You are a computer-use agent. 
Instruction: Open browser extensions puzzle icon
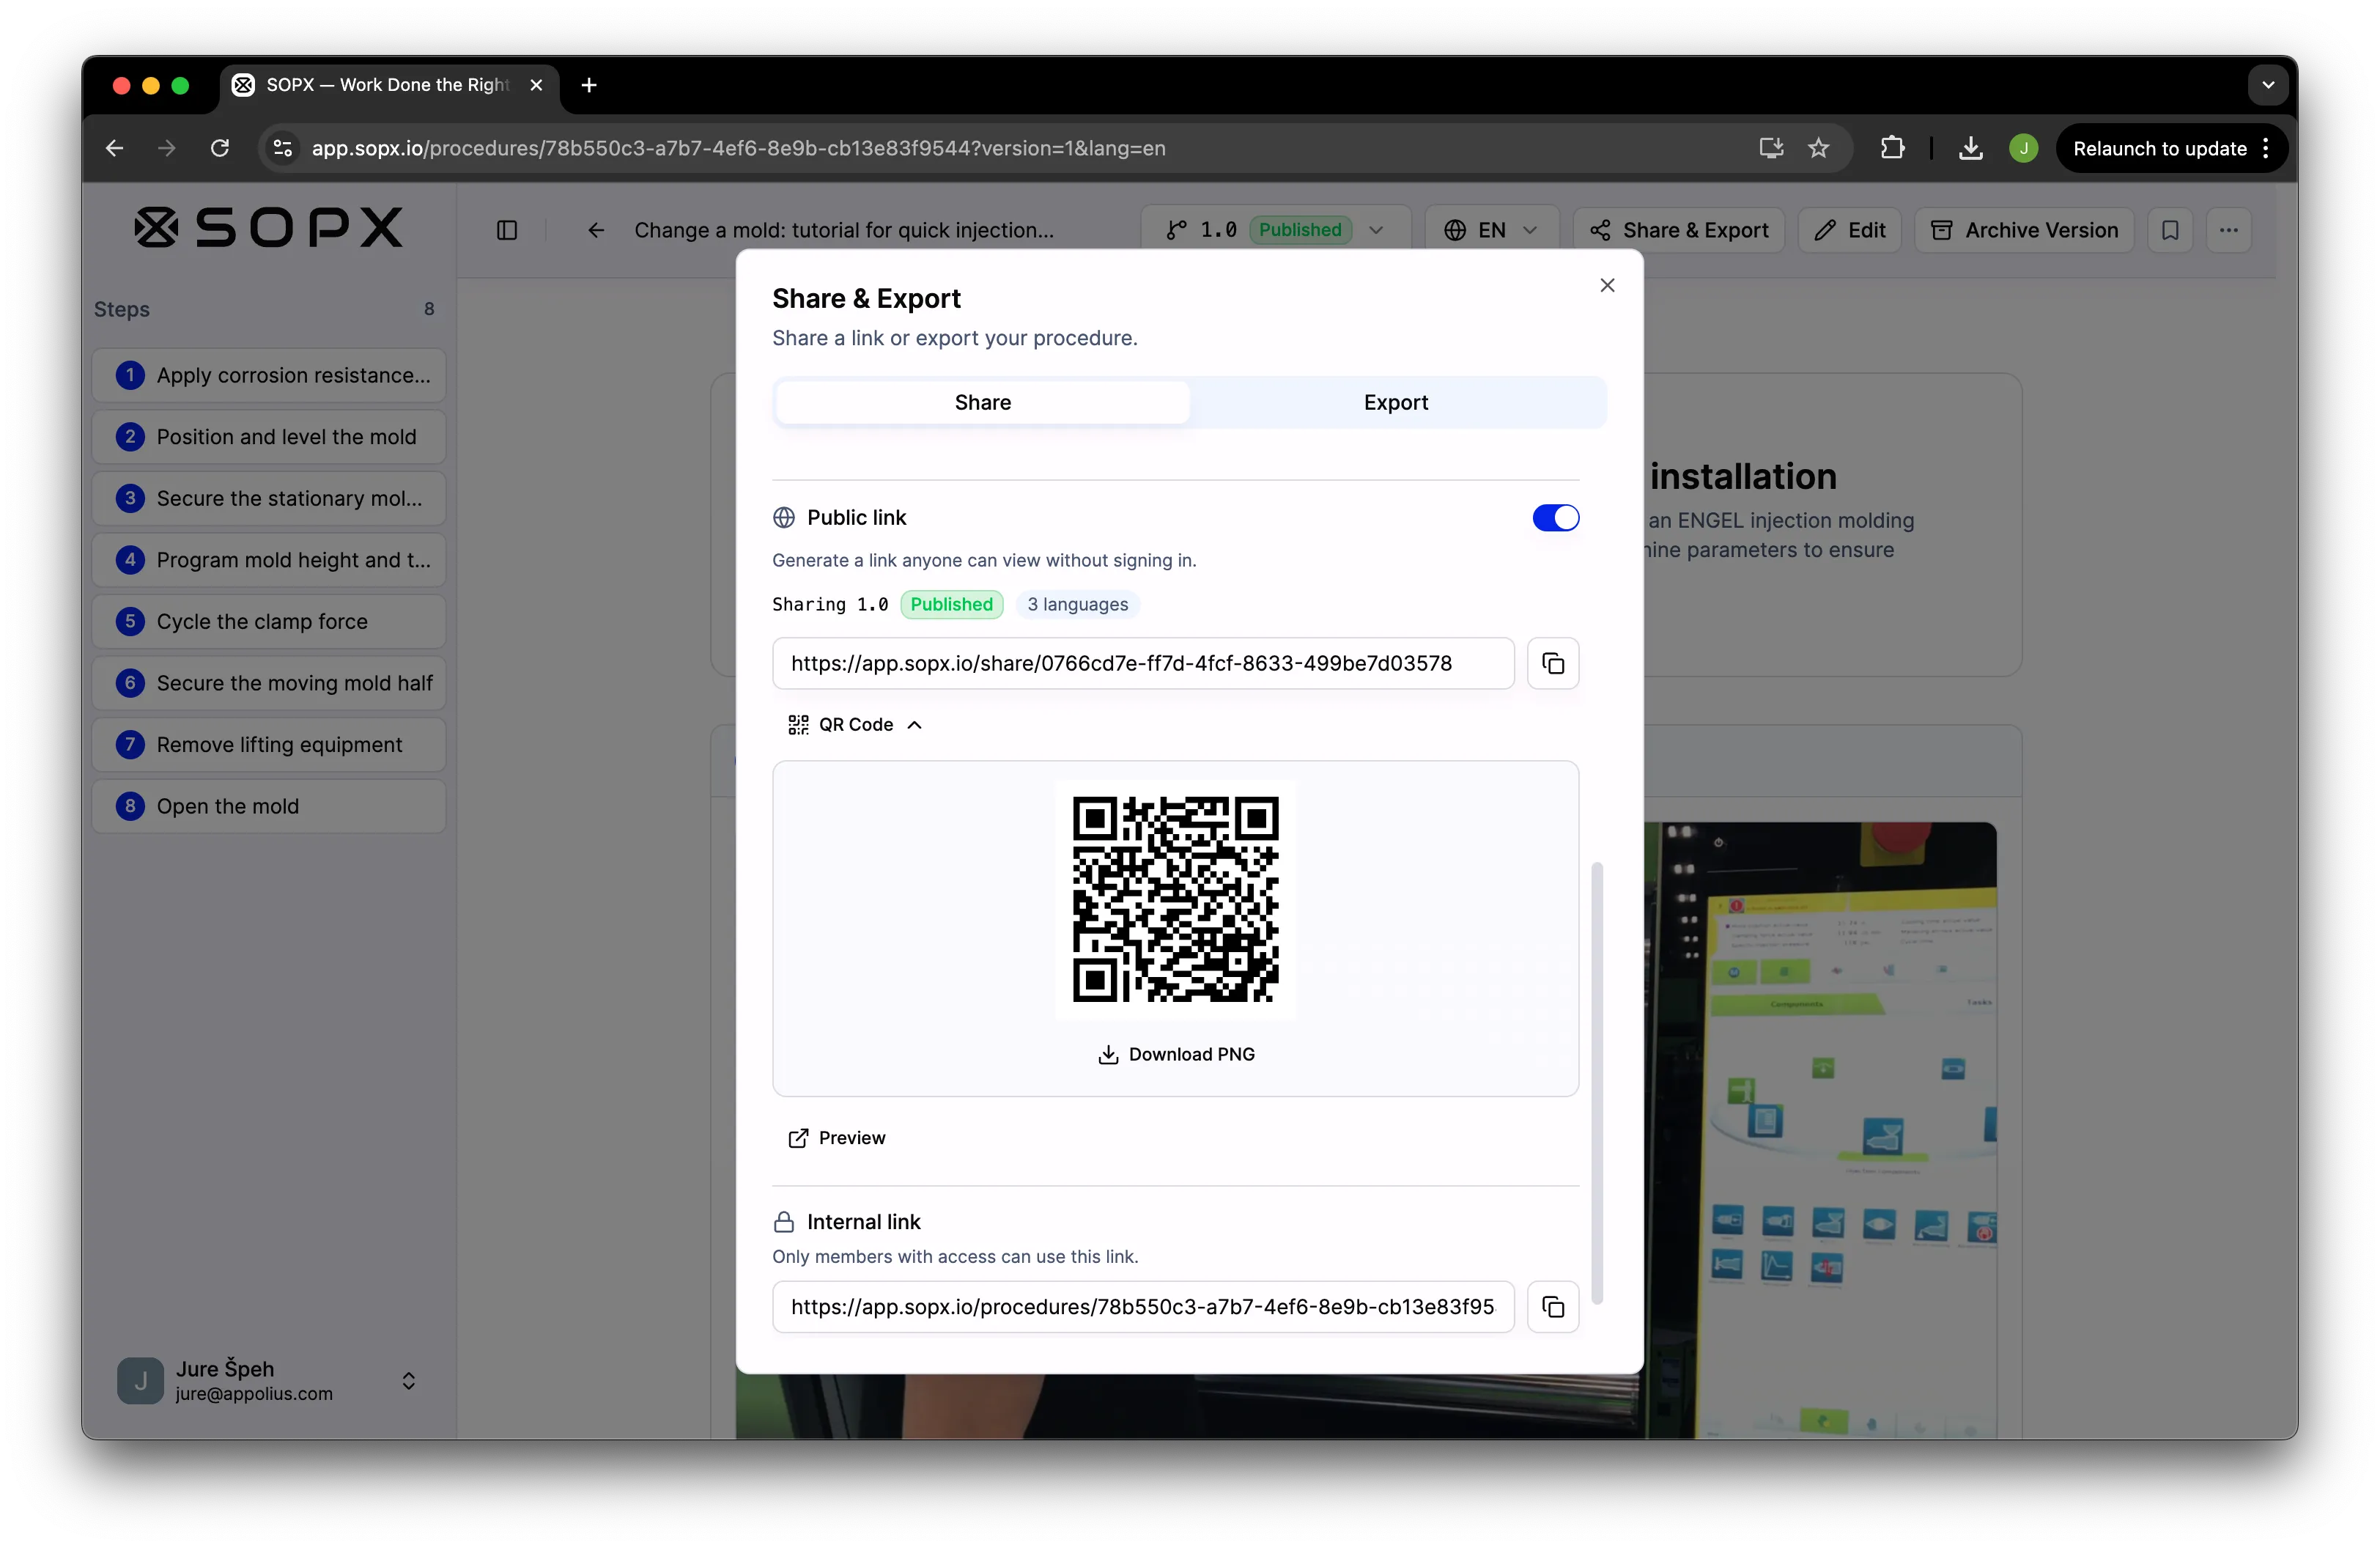[1892, 148]
